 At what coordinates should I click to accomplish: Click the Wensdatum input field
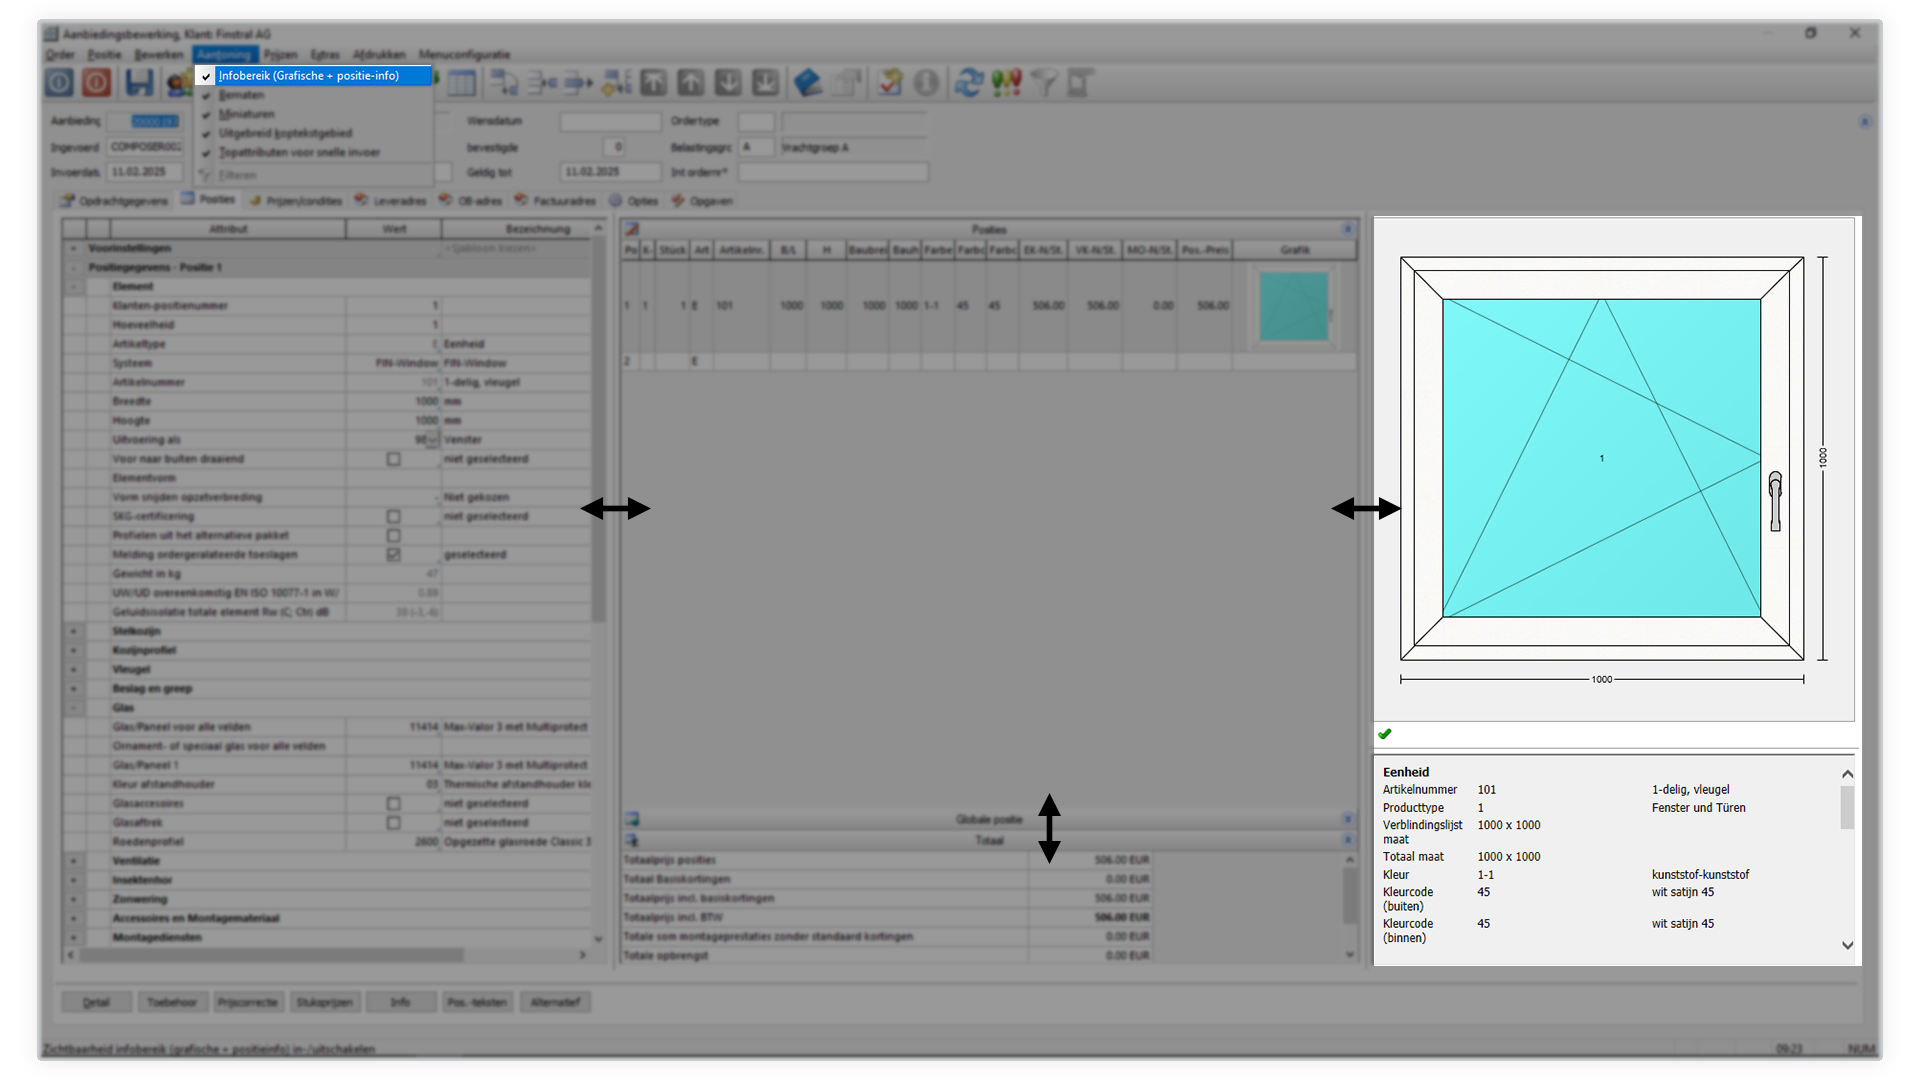[610, 121]
